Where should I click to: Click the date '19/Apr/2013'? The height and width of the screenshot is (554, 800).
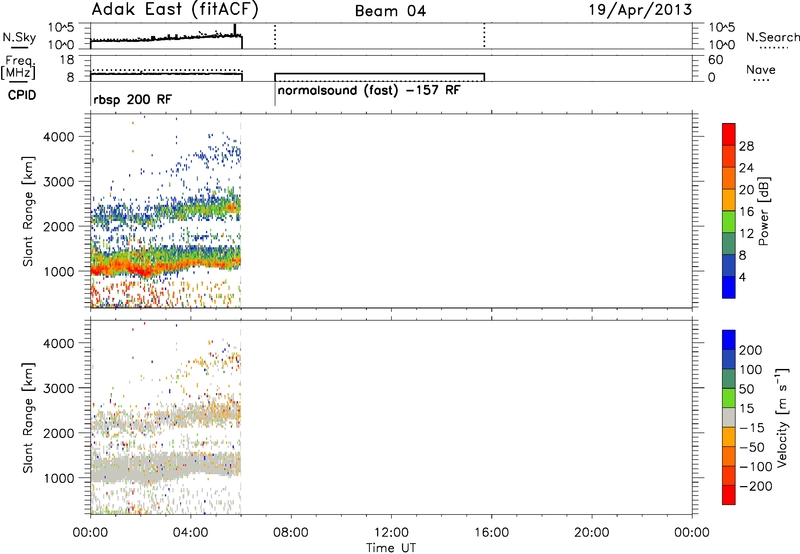click(640, 10)
